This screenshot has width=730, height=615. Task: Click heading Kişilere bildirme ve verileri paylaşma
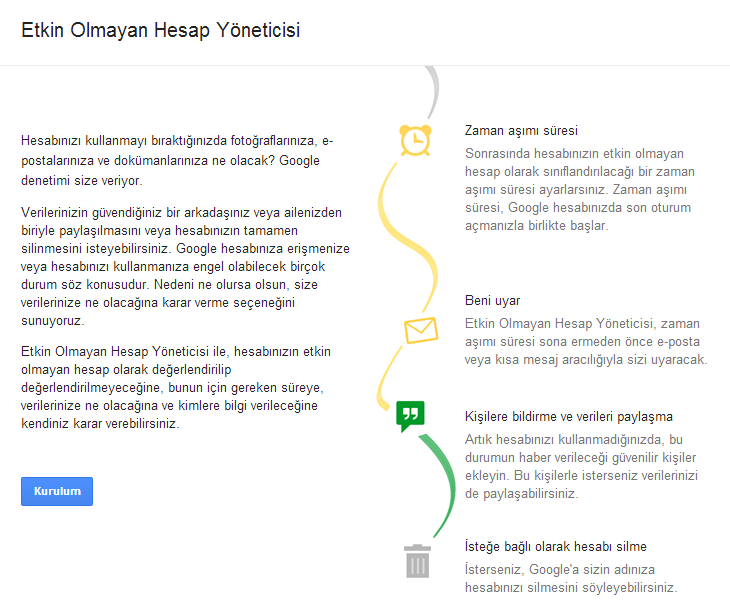click(x=568, y=417)
